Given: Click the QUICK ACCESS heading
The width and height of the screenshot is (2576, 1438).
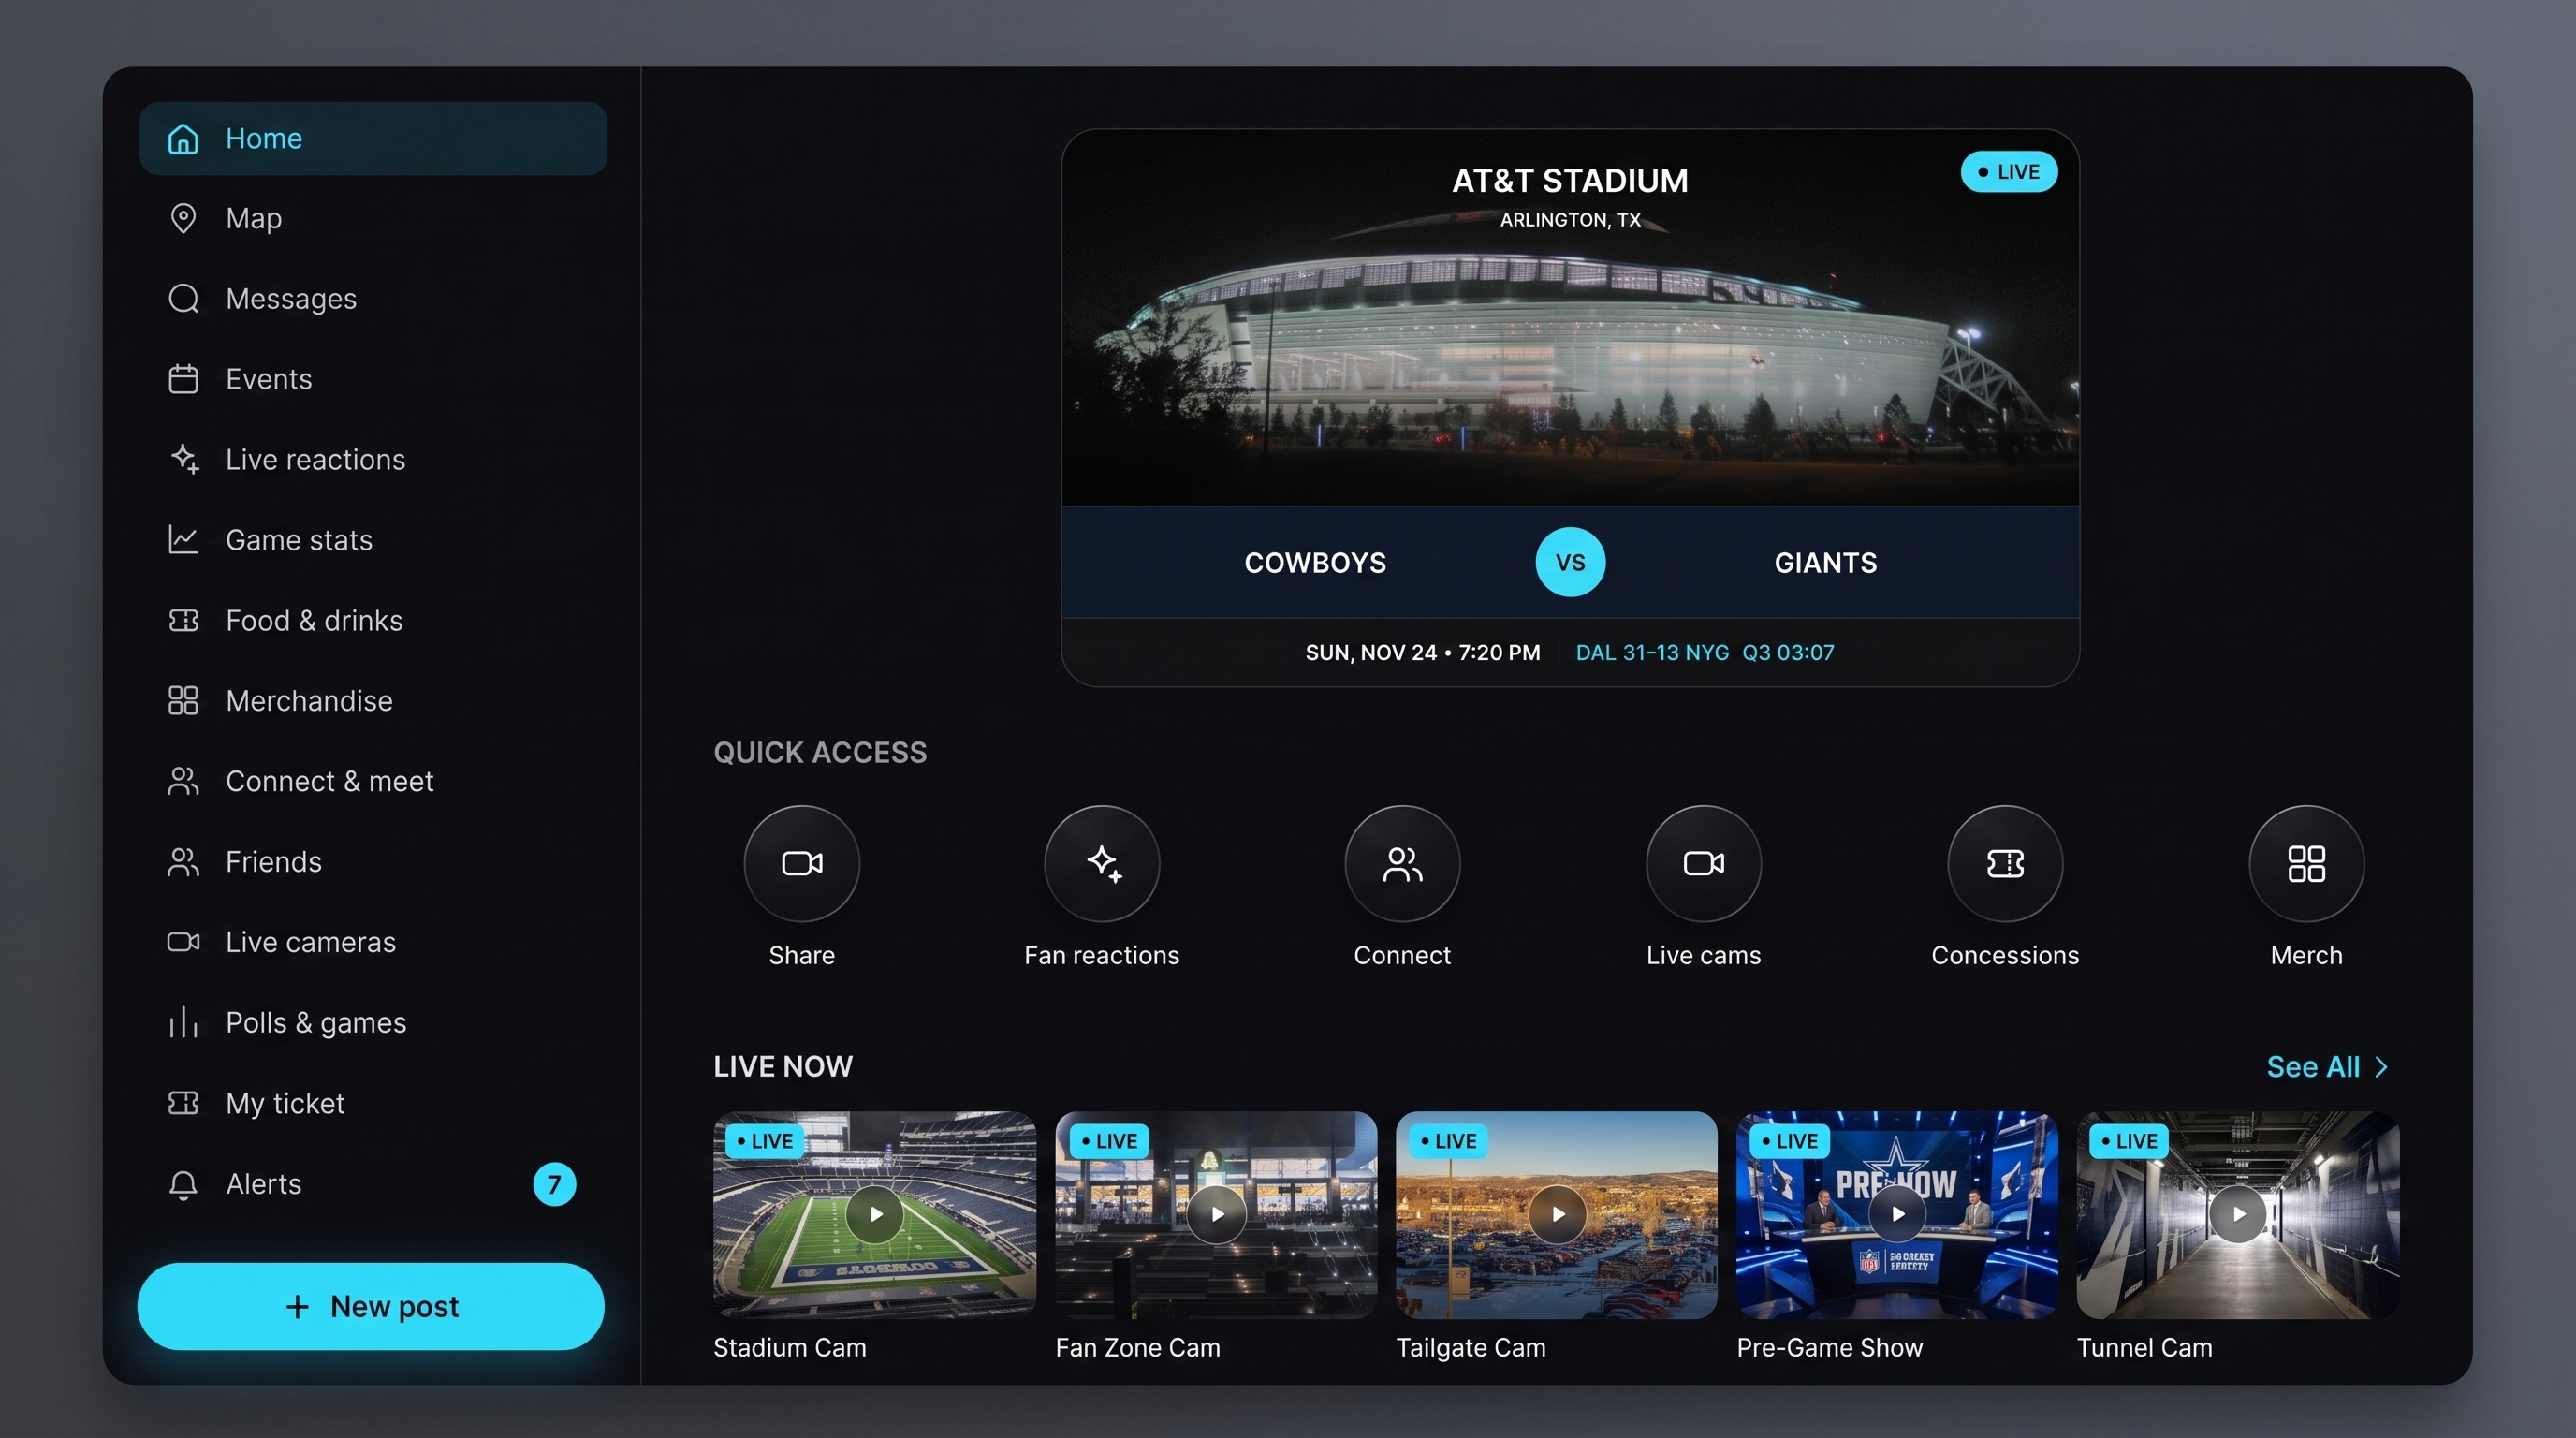Looking at the screenshot, I should coord(820,753).
